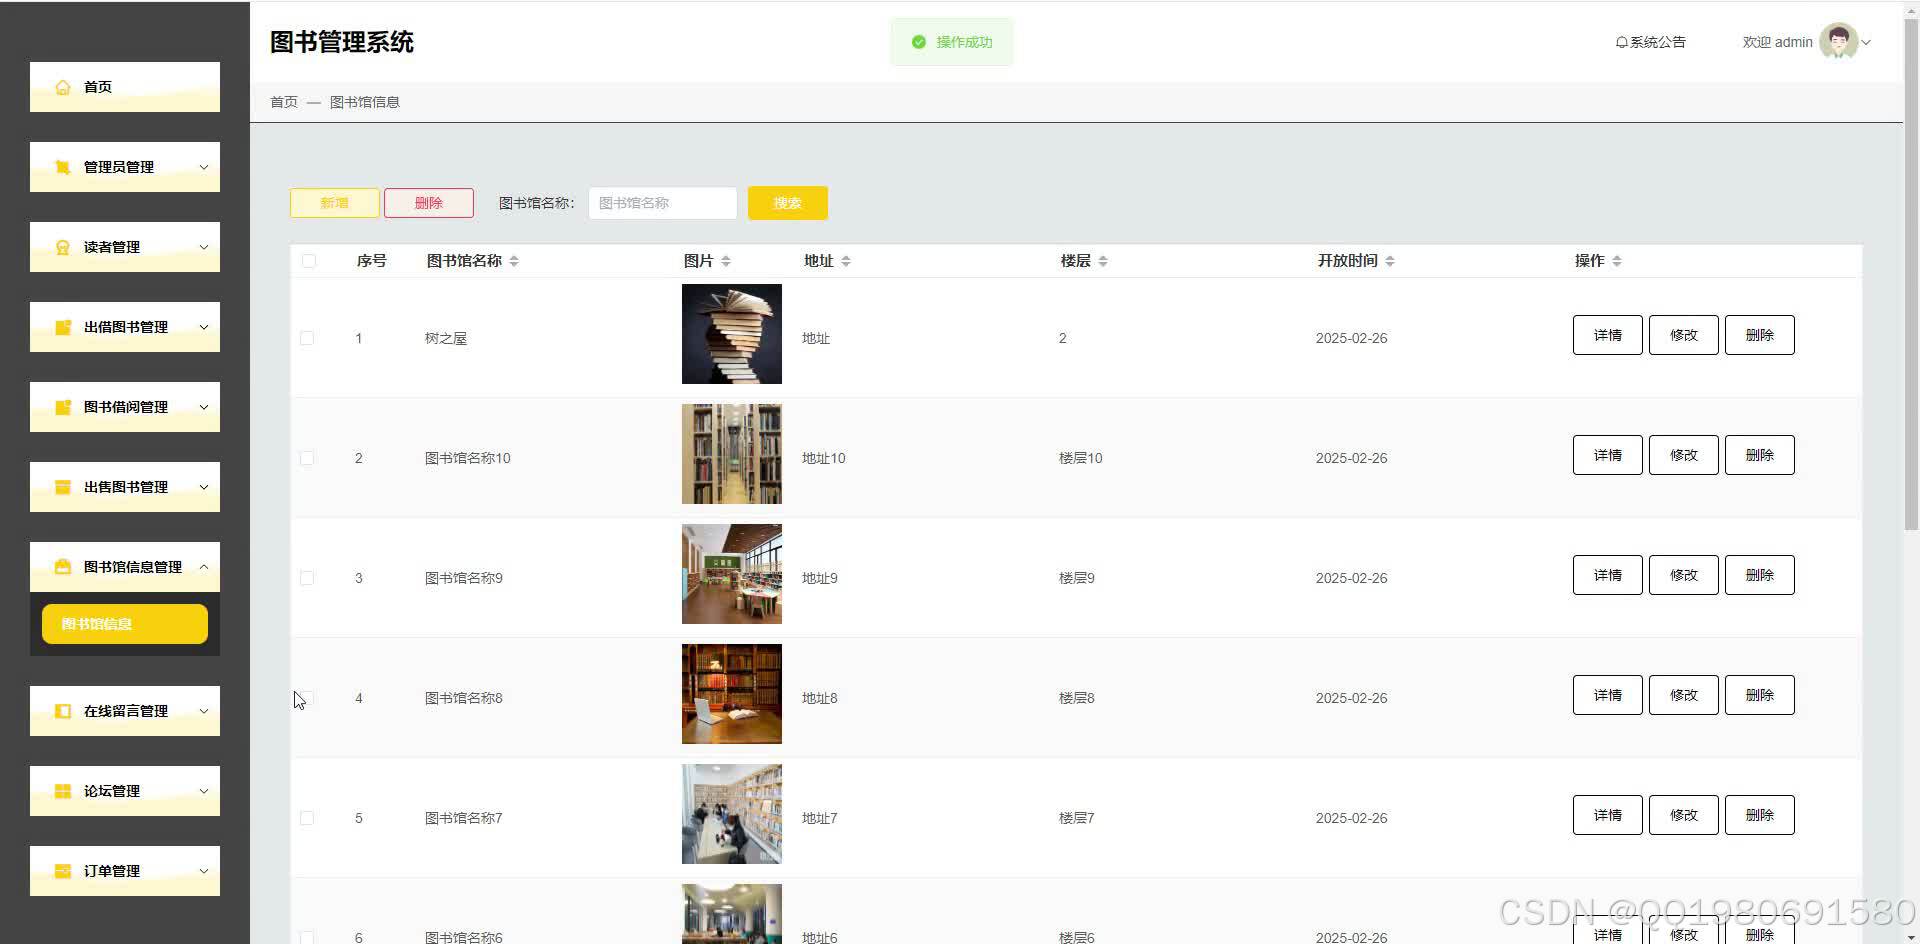
Task: Expand 订单管理 with its chevron
Action: pyautogui.click(x=204, y=871)
